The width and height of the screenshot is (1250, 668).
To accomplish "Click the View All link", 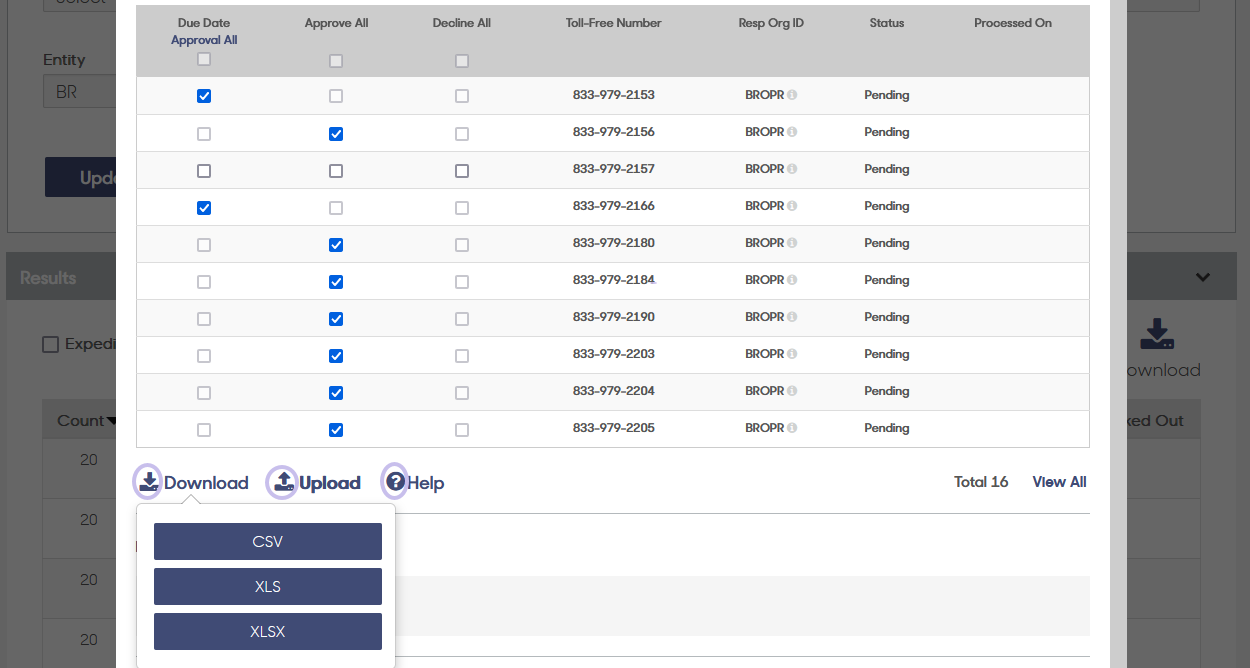I will 1060,482.
